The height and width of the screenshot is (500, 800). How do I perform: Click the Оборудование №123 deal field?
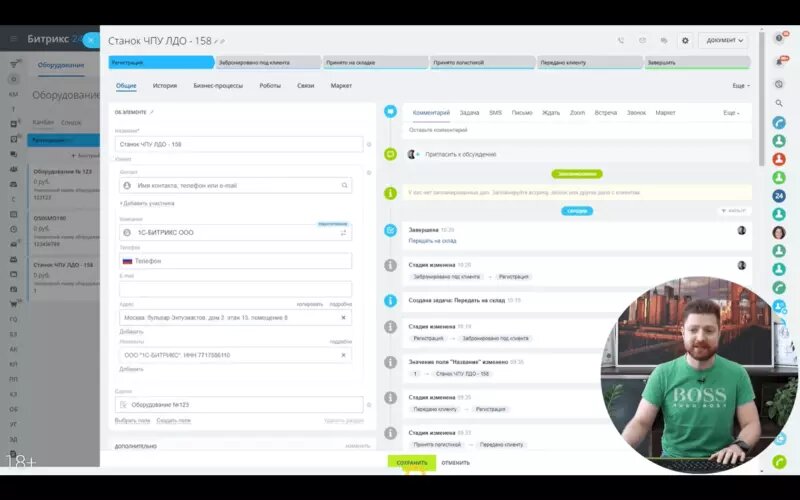[239, 405]
